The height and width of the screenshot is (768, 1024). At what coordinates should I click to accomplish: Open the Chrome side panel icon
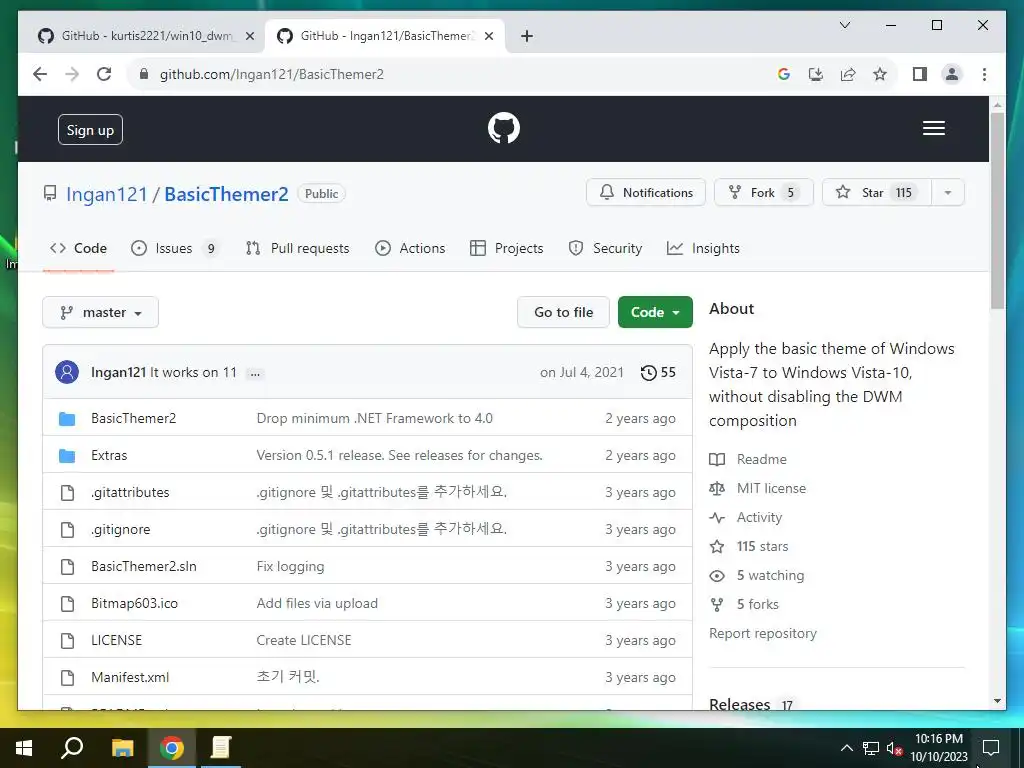[x=920, y=74]
